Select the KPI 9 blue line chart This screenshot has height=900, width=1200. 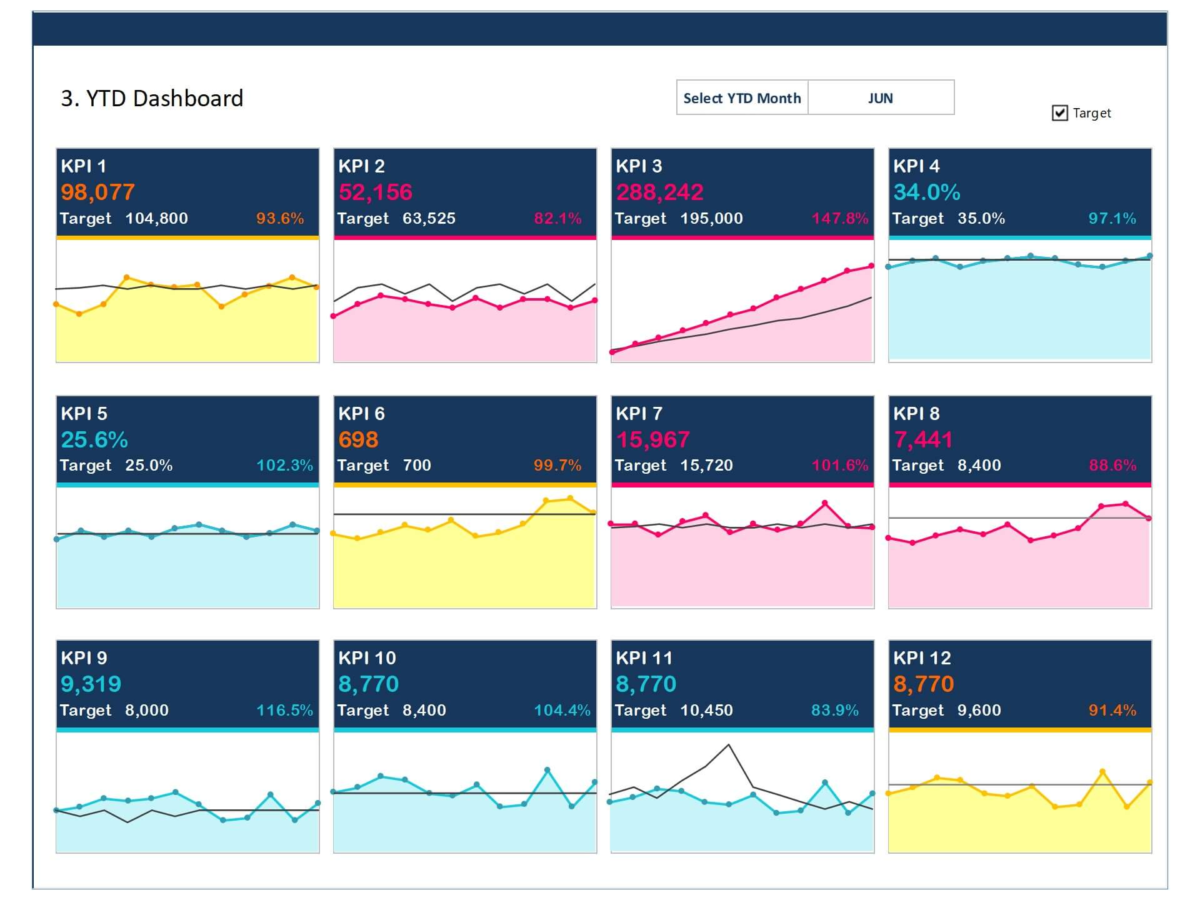coord(187,800)
